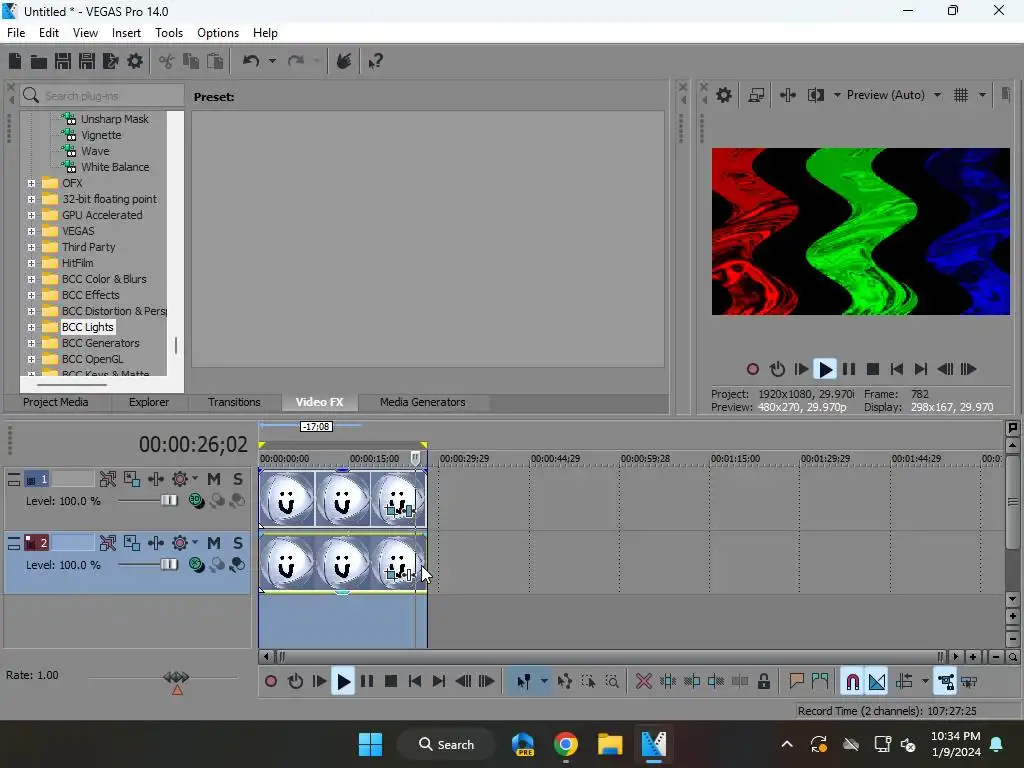
Task: Click the playback Rate slider handle
Action: coord(176,677)
